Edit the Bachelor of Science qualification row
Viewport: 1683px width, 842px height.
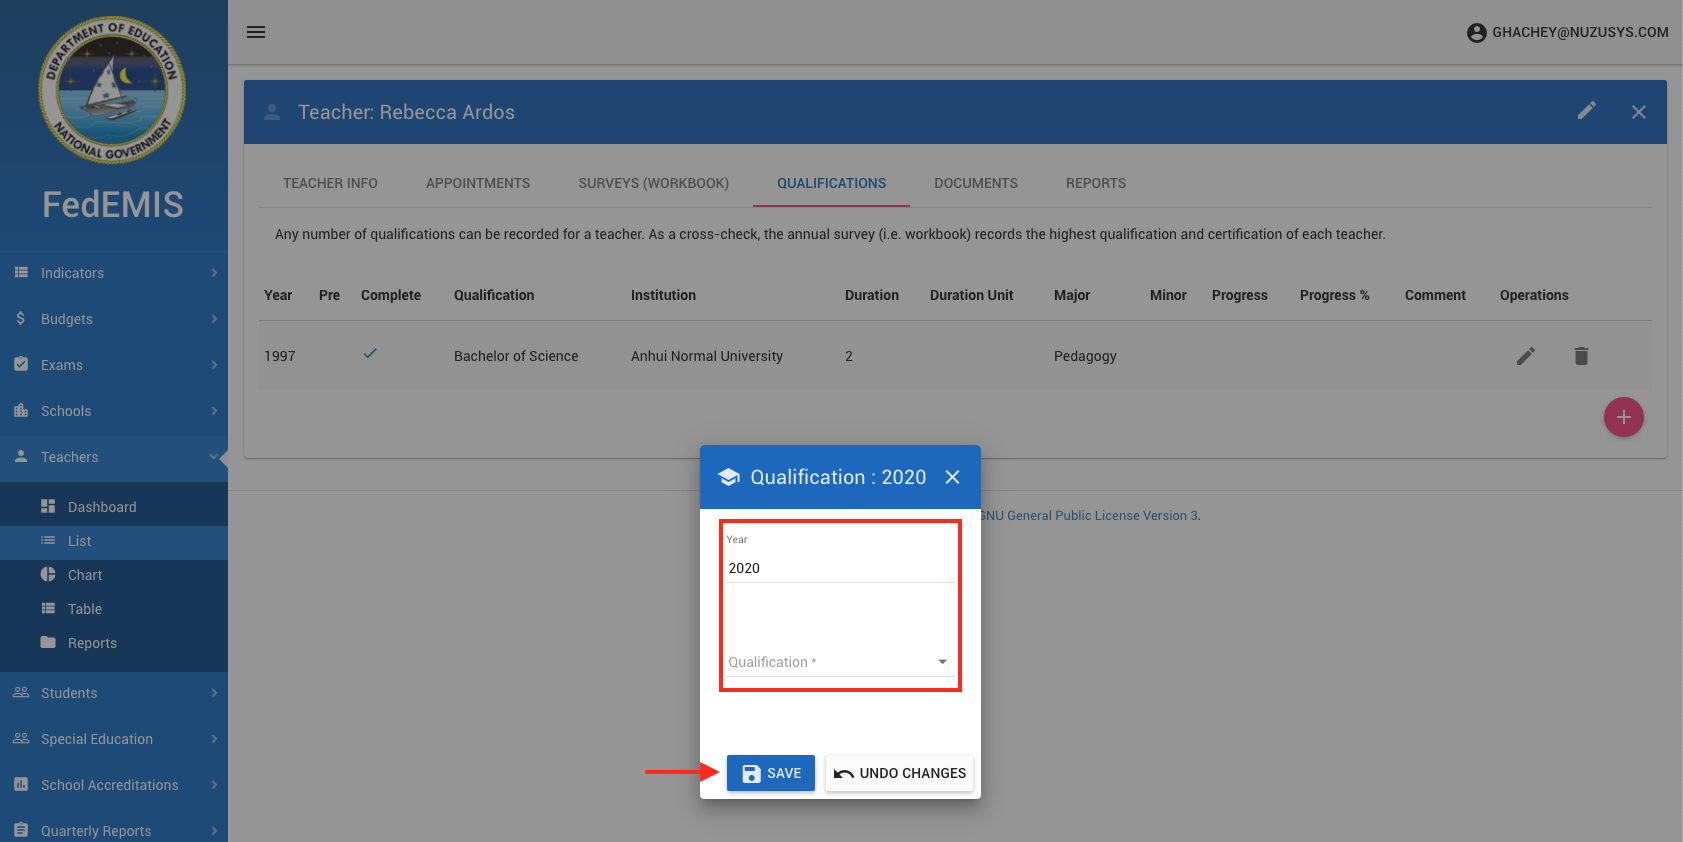[x=1525, y=356]
